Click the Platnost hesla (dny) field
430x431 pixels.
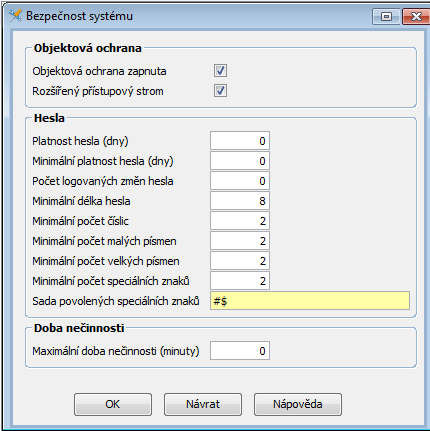click(240, 141)
